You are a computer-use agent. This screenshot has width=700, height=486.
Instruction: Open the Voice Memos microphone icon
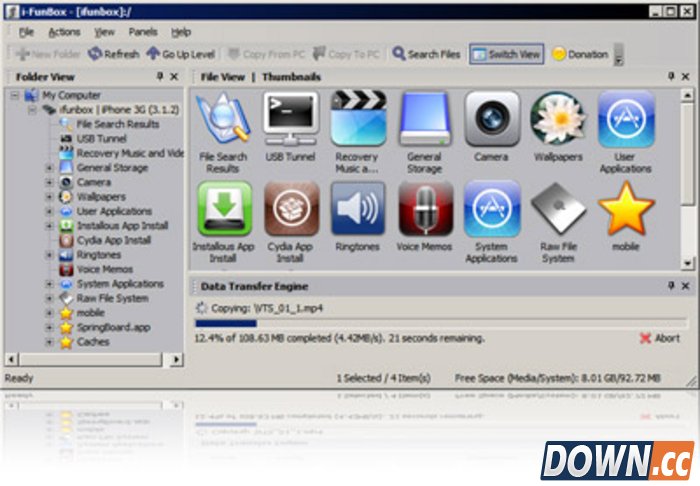(x=425, y=208)
